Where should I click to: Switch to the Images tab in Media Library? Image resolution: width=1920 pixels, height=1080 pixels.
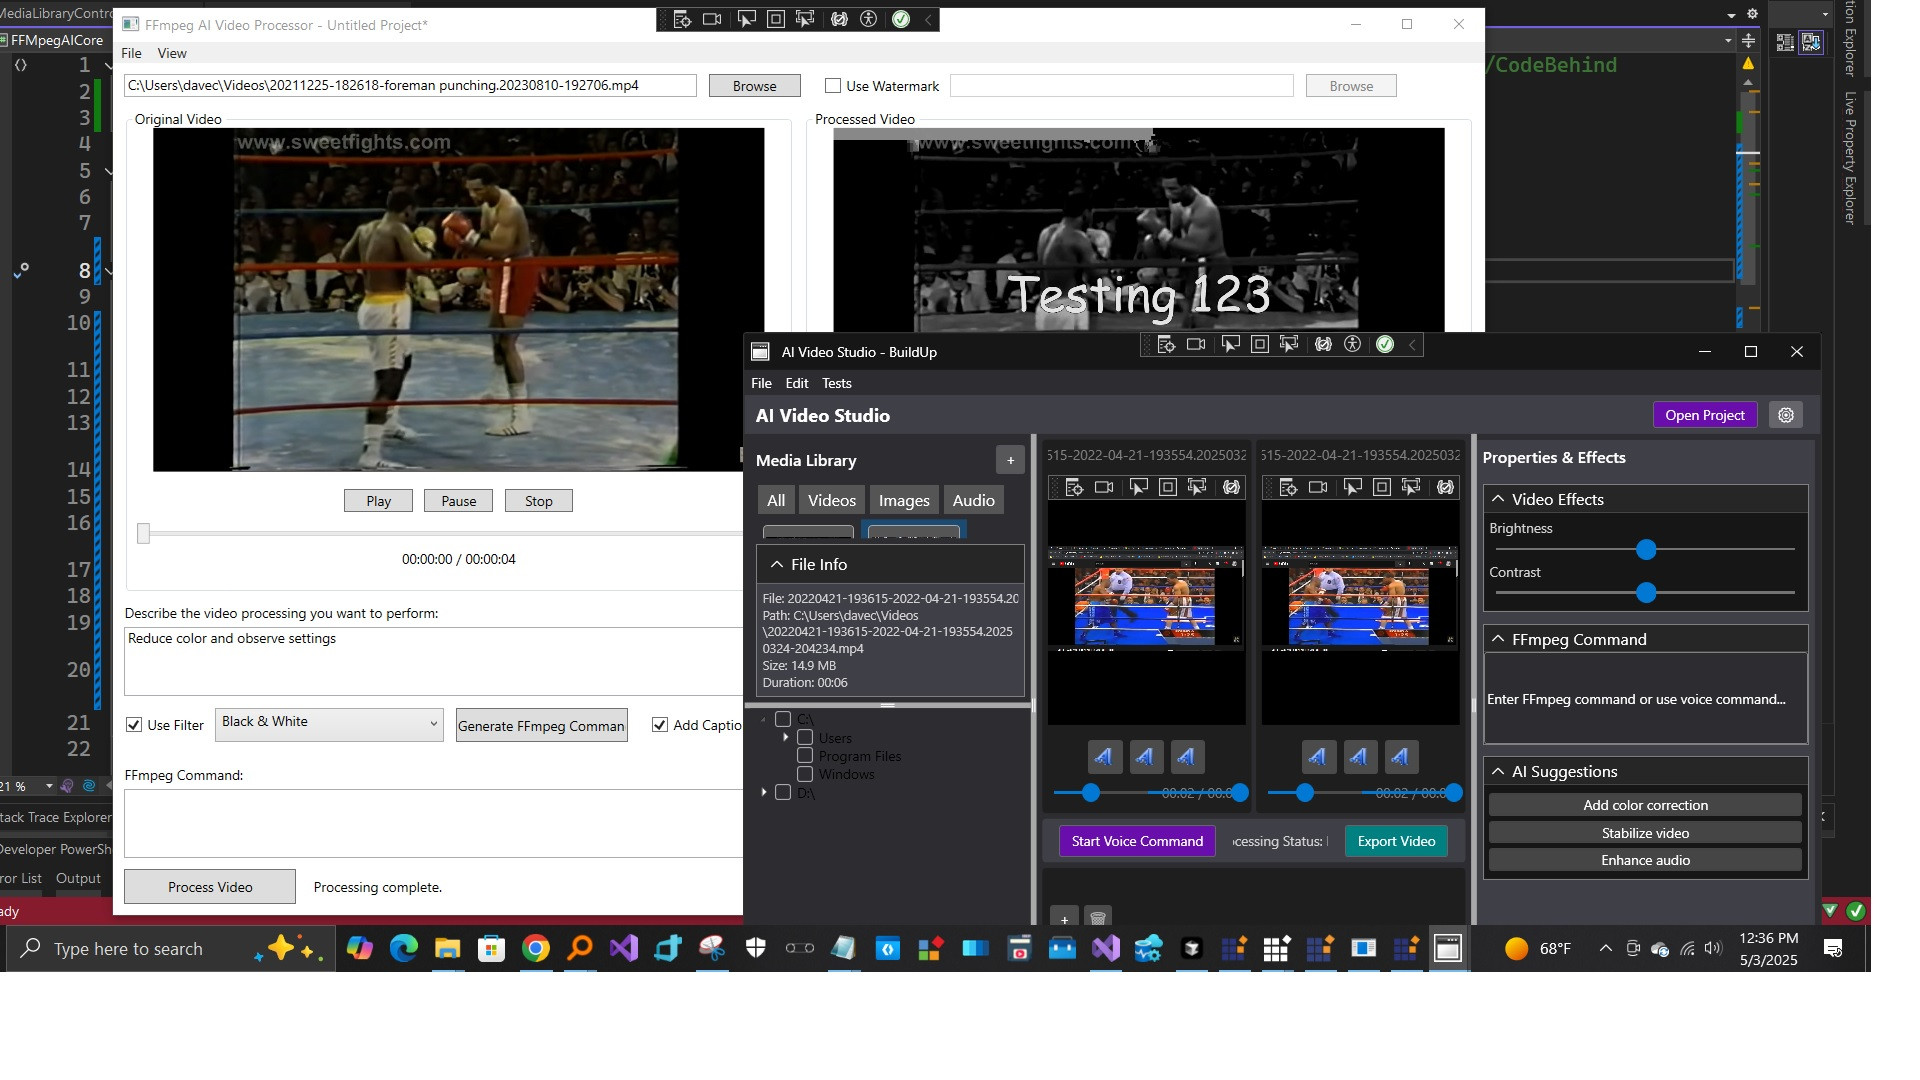(x=903, y=500)
